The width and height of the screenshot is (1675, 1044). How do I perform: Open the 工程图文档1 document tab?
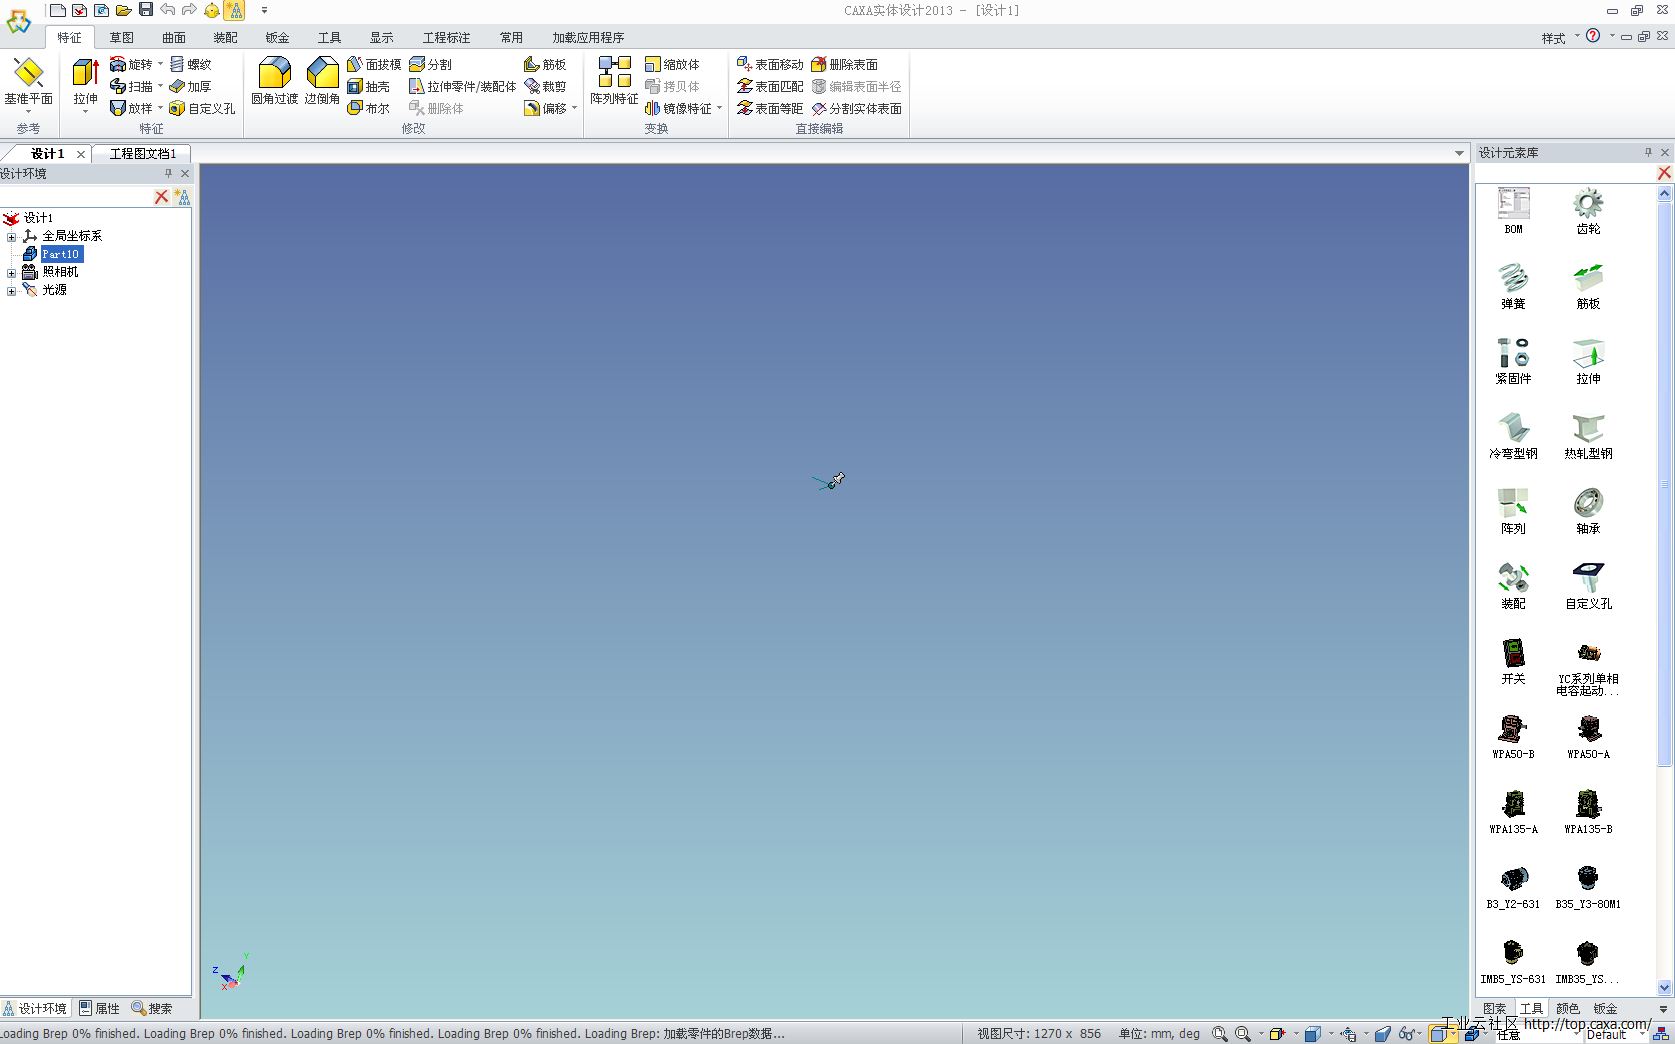pyautogui.click(x=142, y=154)
